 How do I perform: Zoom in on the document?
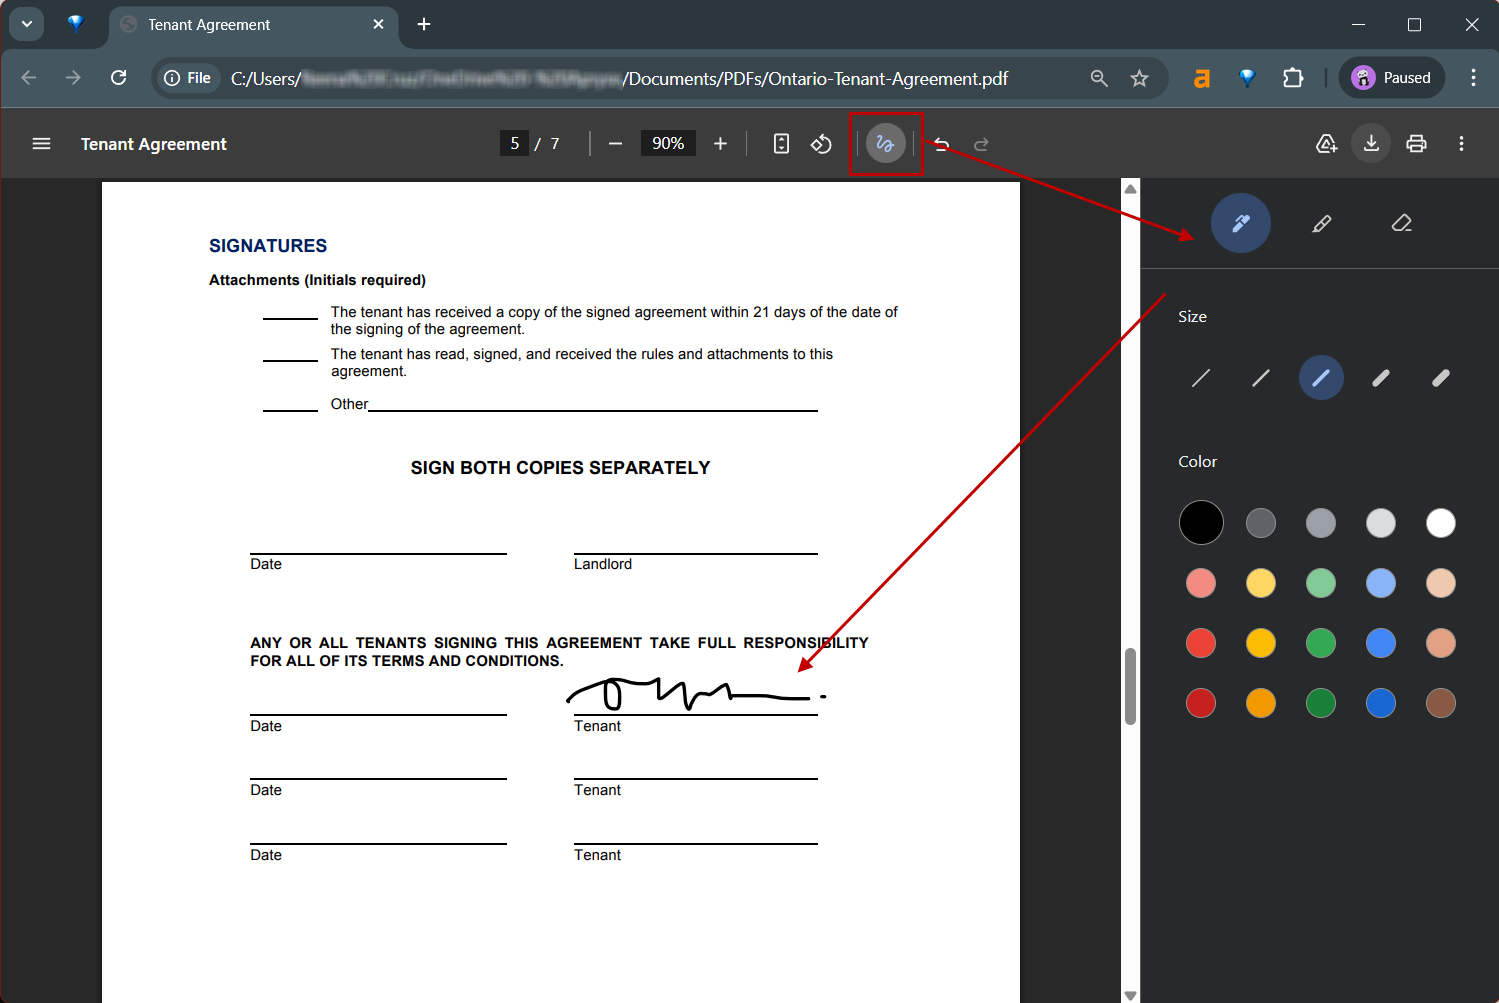click(x=720, y=143)
